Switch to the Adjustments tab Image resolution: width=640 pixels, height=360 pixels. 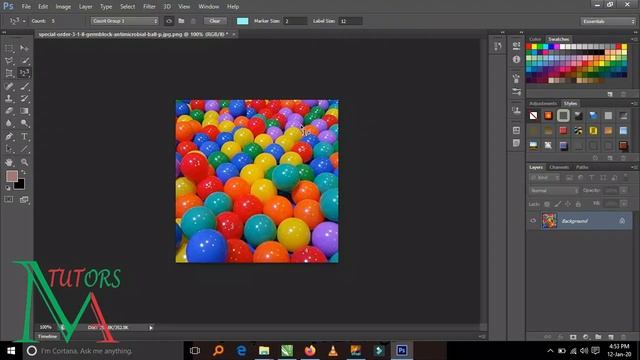click(543, 104)
